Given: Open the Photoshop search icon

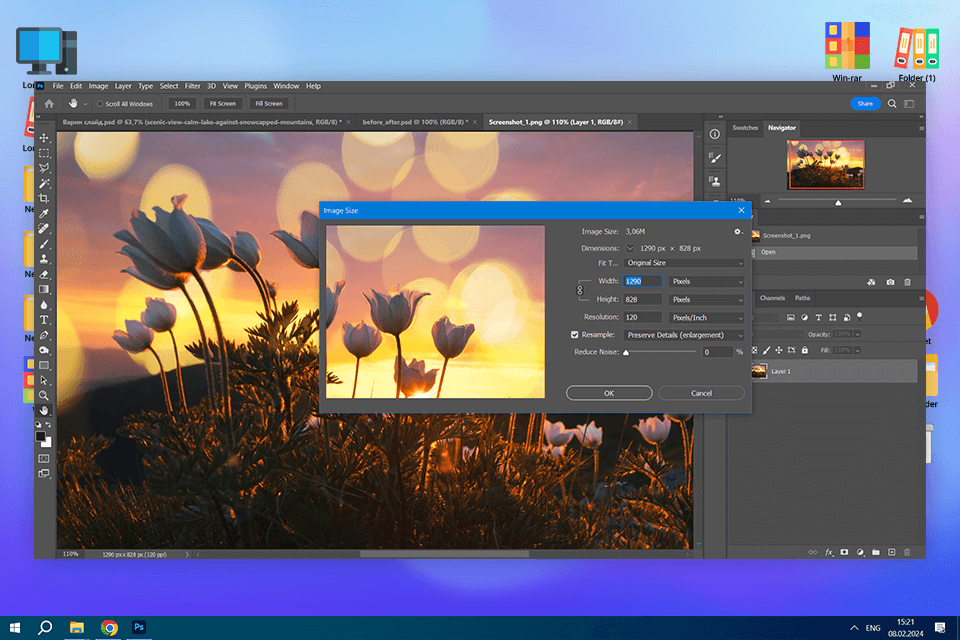Looking at the screenshot, I should (892, 104).
